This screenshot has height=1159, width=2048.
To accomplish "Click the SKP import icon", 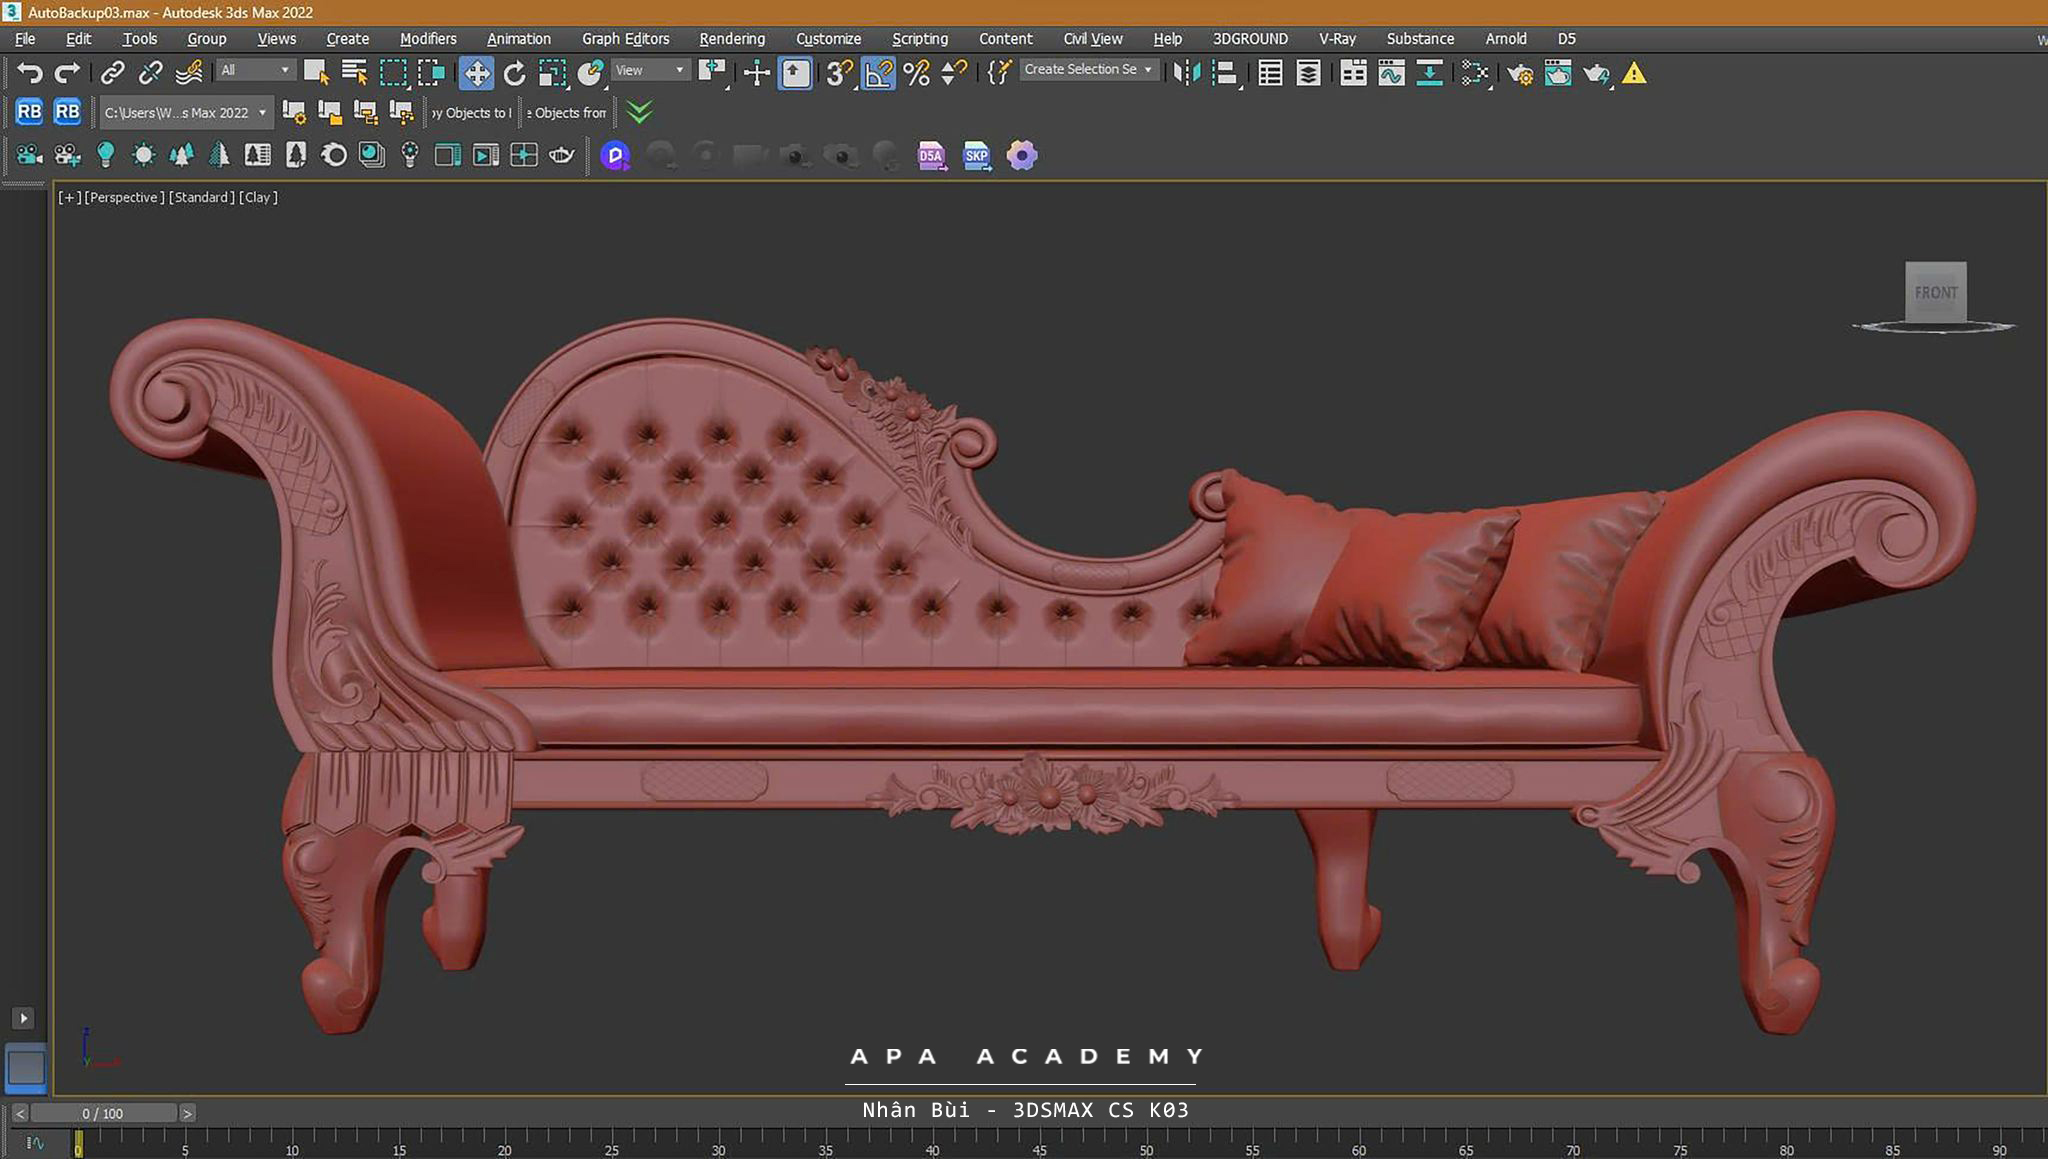I will pos(976,155).
